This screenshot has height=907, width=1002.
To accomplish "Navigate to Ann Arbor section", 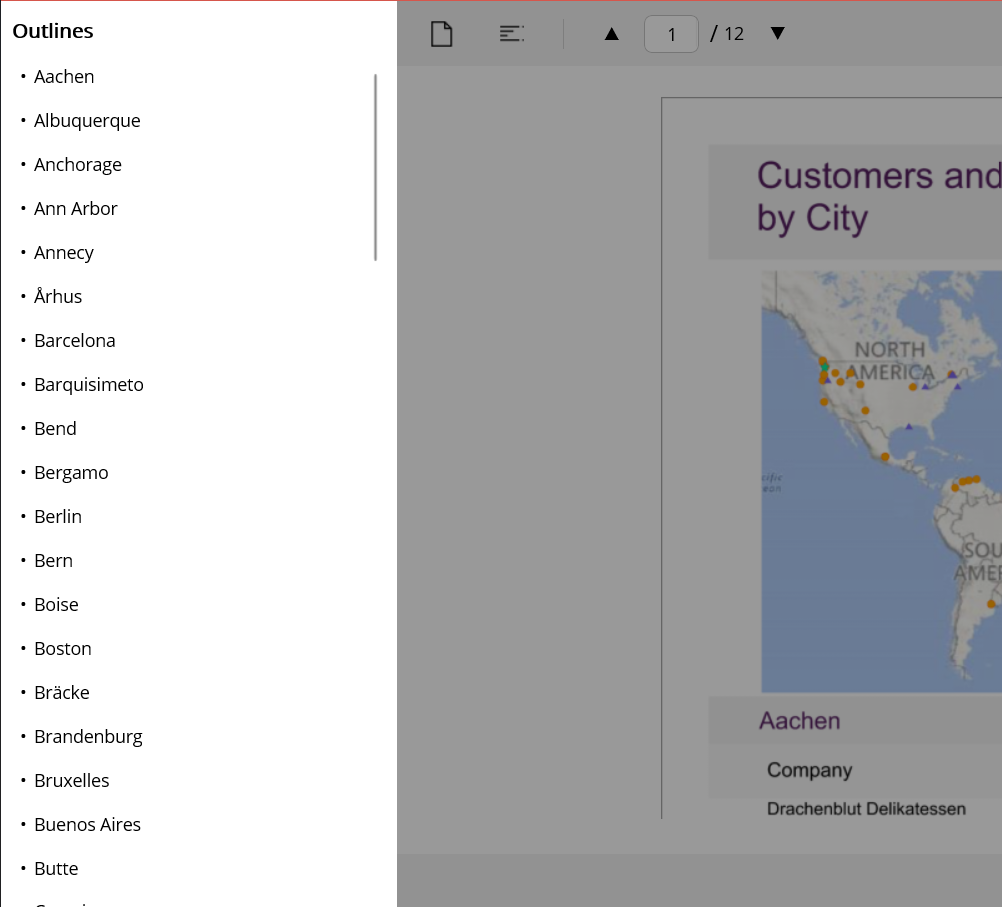I will [76, 209].
